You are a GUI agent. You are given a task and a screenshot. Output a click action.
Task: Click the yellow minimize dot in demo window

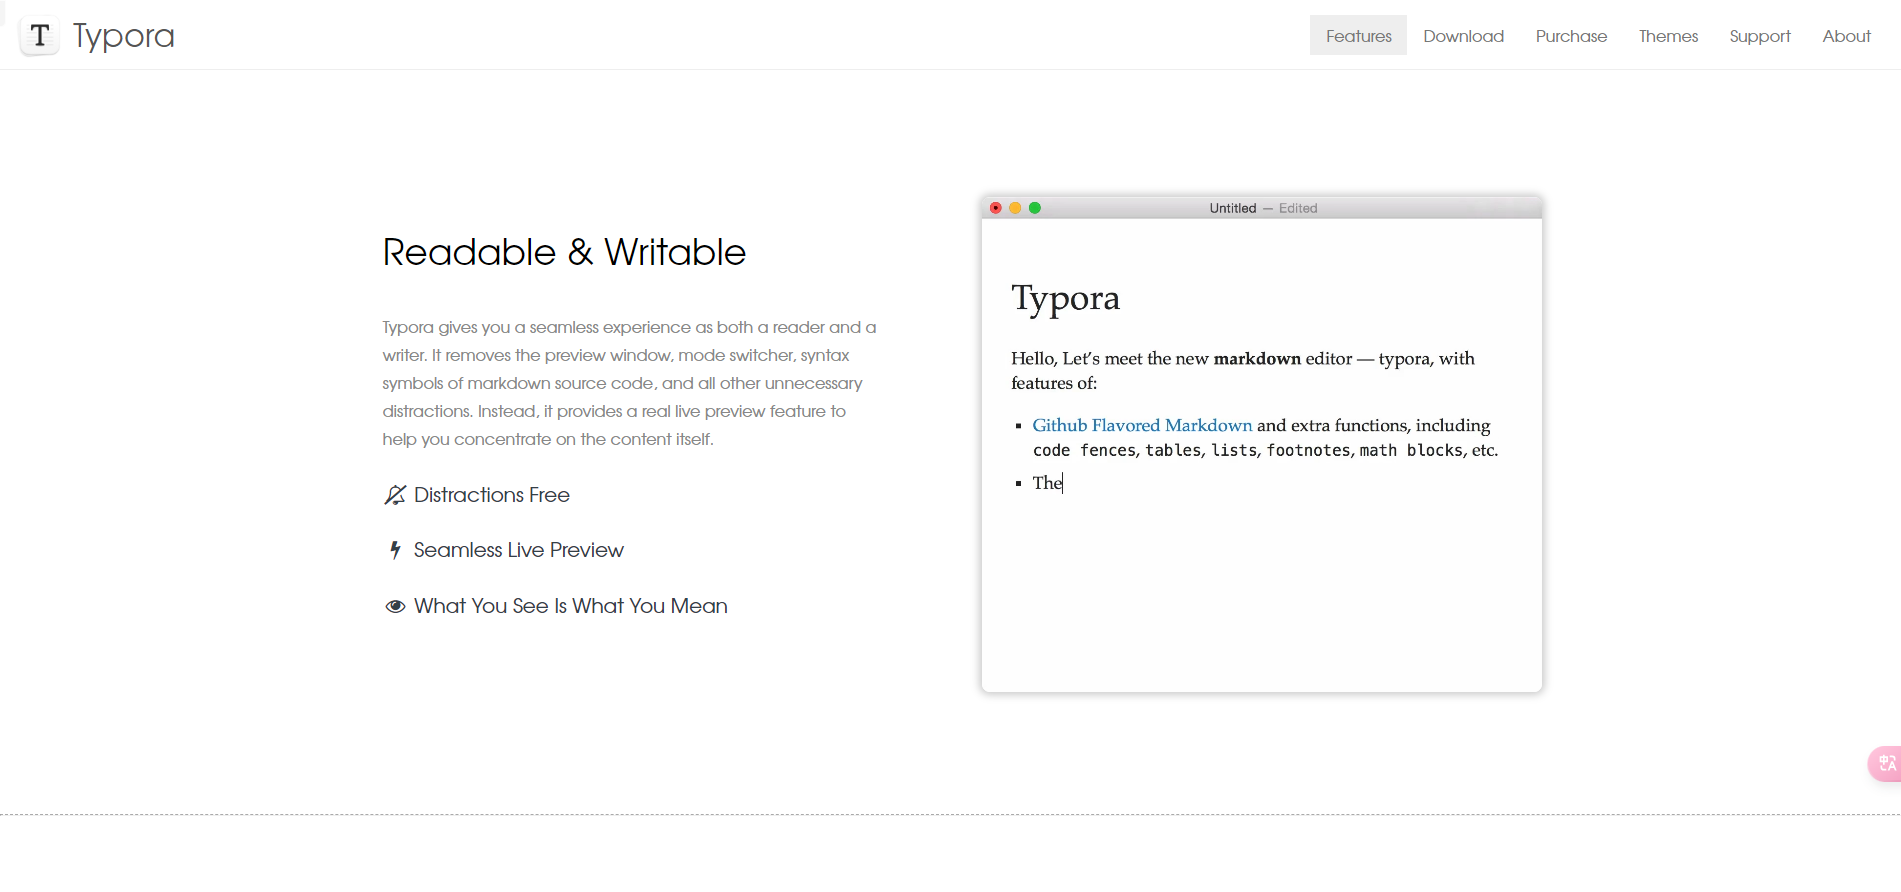1015,208
